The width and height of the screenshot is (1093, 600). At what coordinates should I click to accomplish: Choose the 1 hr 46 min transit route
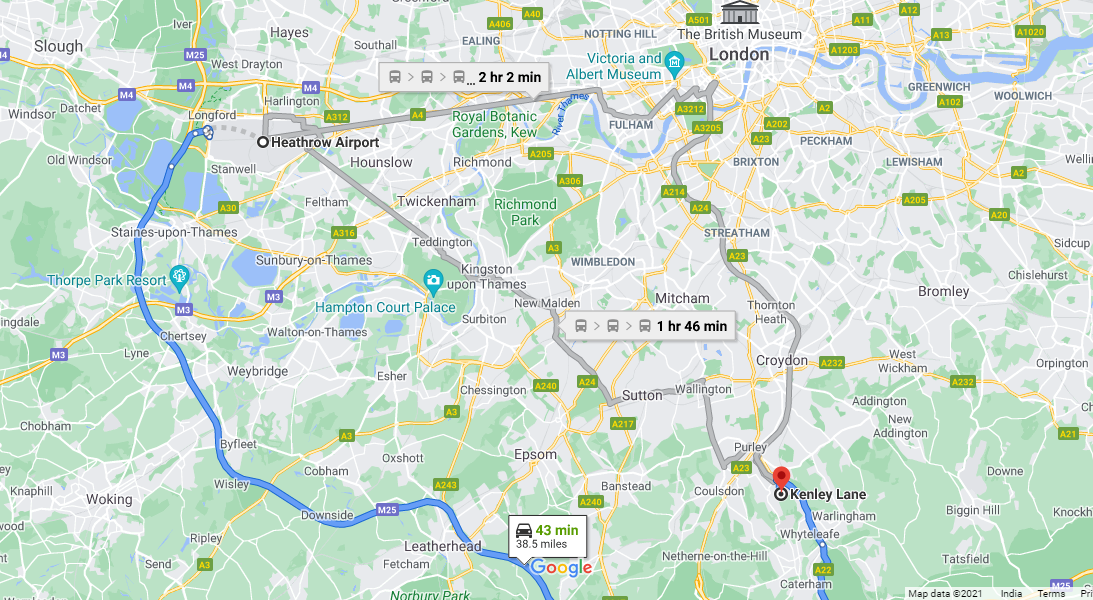tap(650, 325)
